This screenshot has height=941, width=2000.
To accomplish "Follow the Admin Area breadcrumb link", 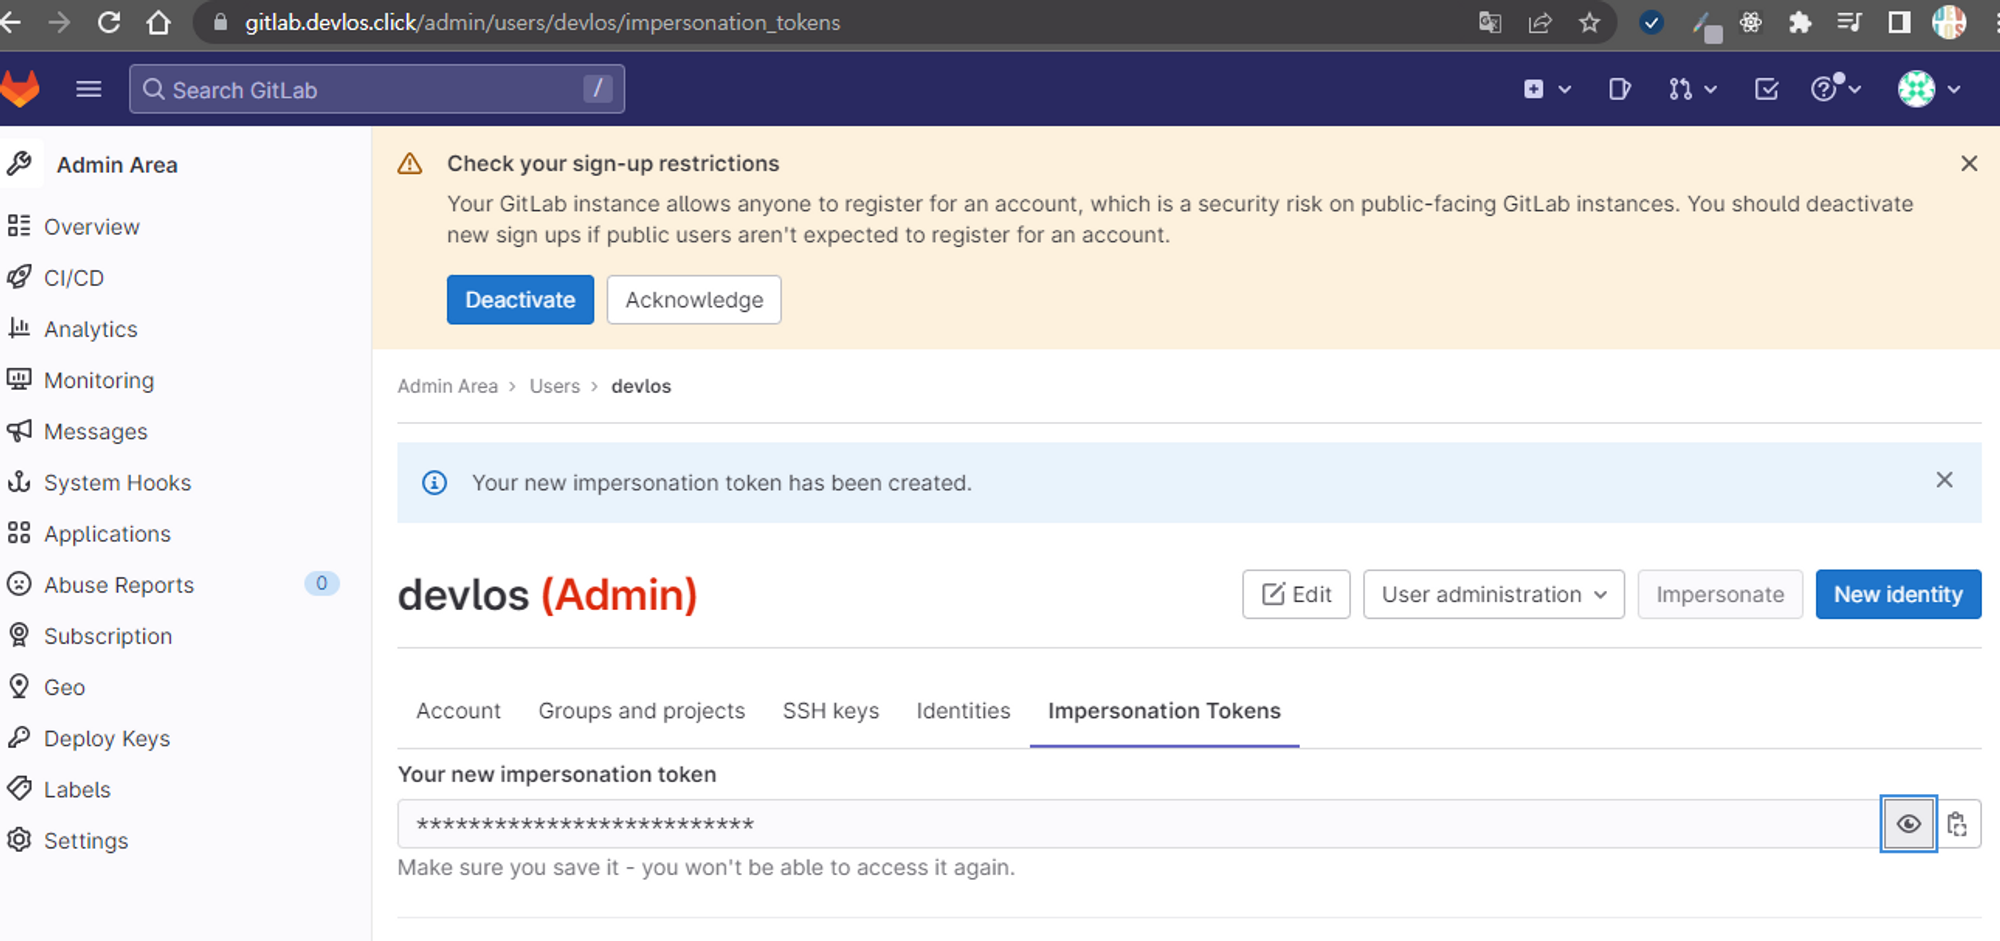I will coord(447,386).
